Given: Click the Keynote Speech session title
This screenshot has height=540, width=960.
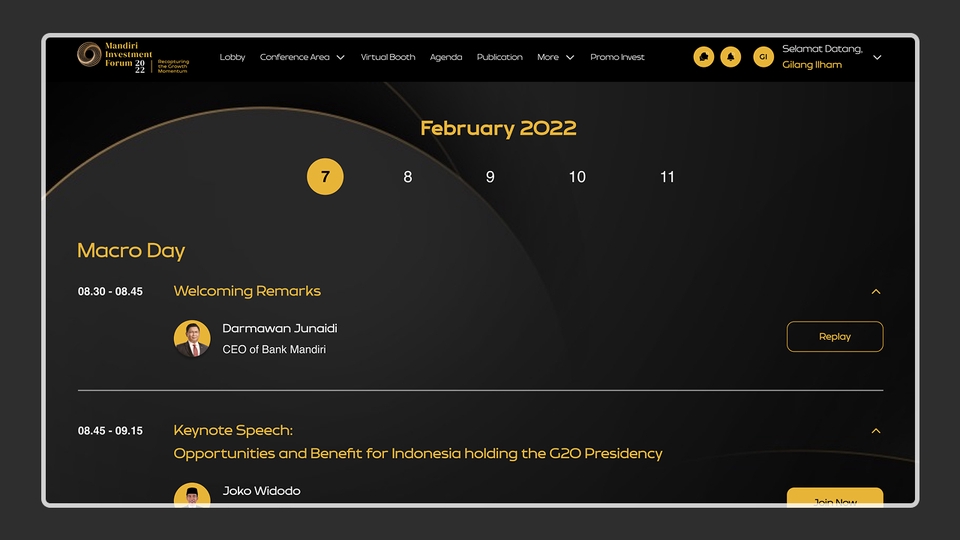Looking at the screenshot, I should click(418, 441).
